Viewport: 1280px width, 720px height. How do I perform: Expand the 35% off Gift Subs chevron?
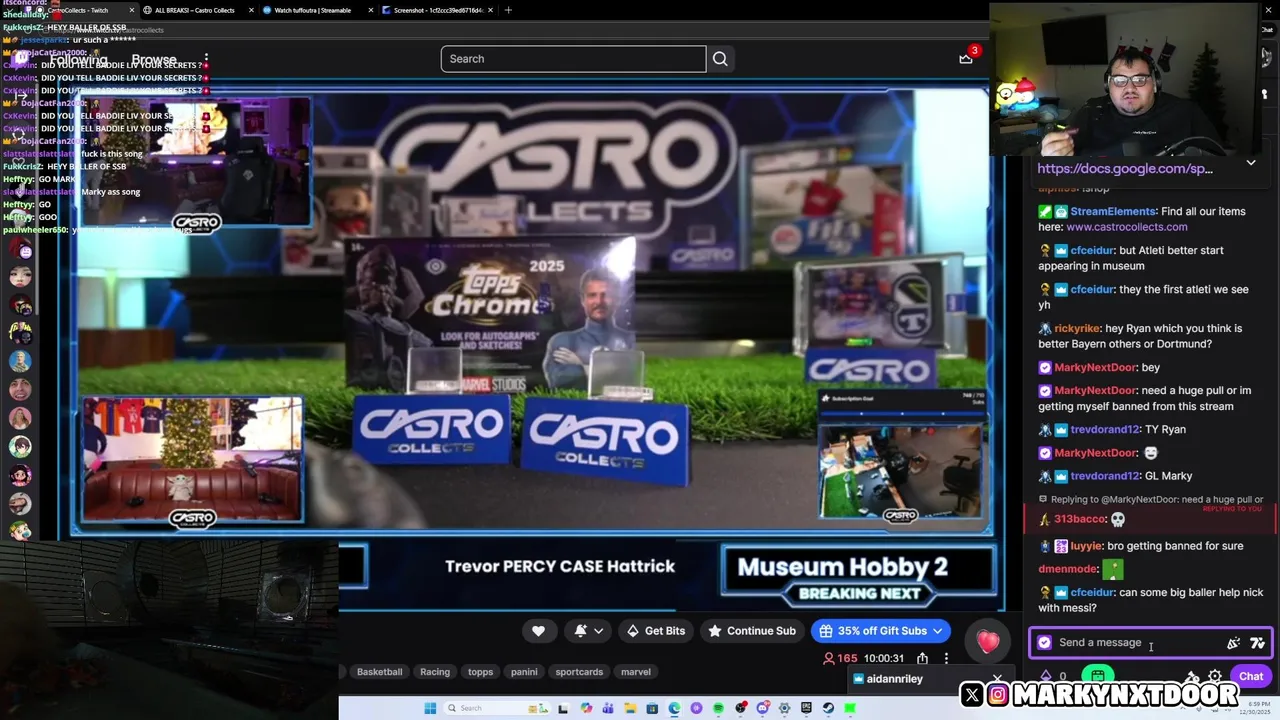click(x=938, y=631)
